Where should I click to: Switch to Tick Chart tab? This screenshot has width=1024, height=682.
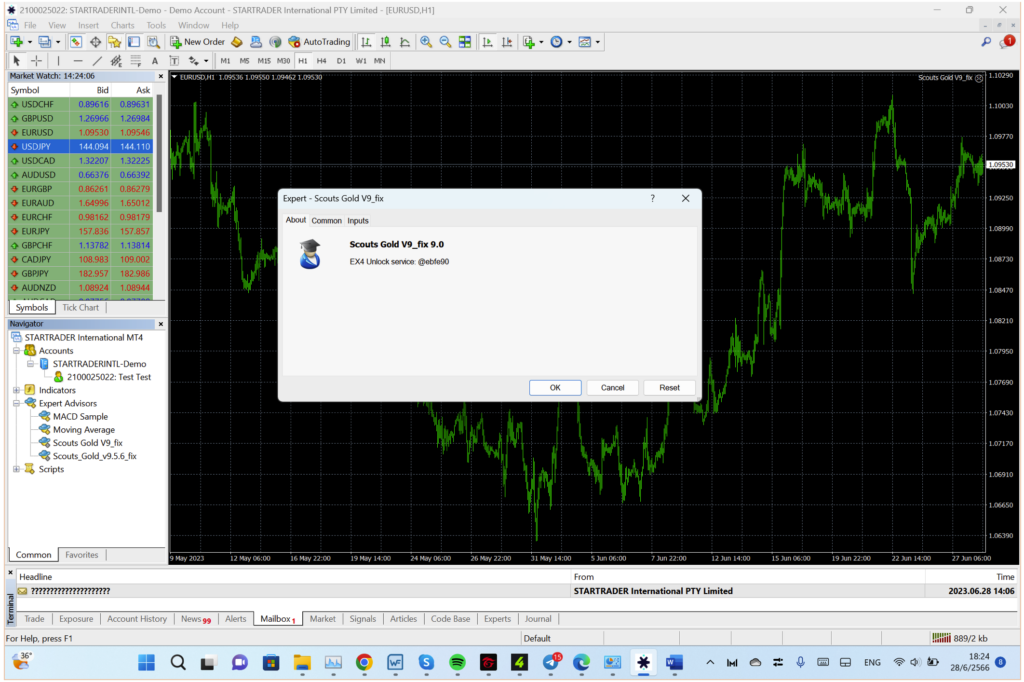tap(80, 307)
